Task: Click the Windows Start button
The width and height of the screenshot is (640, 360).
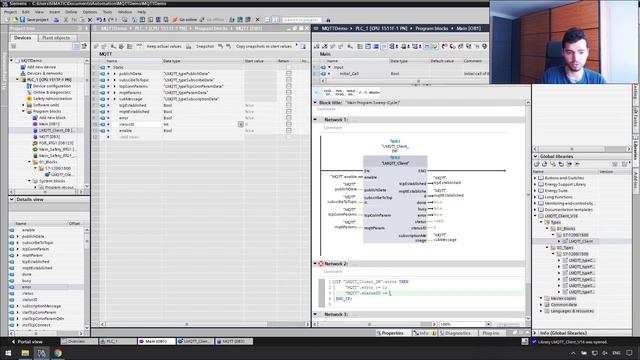Action: point(8,353)
